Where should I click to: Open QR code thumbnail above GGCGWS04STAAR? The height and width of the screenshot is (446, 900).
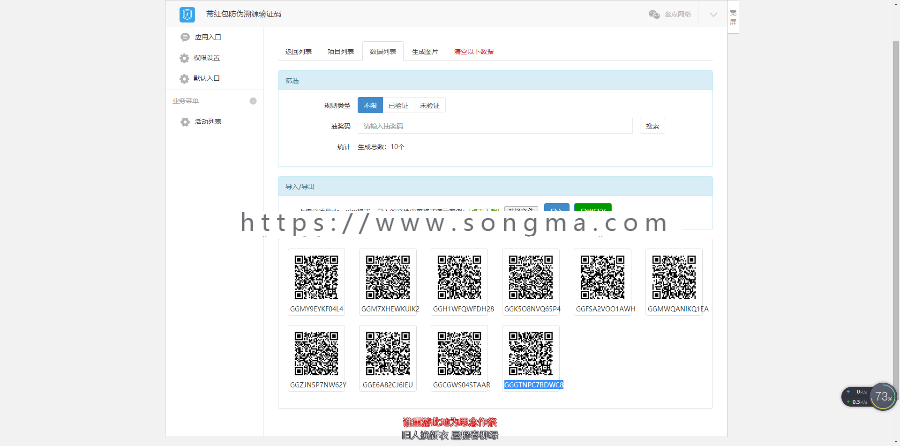(459, 354)
